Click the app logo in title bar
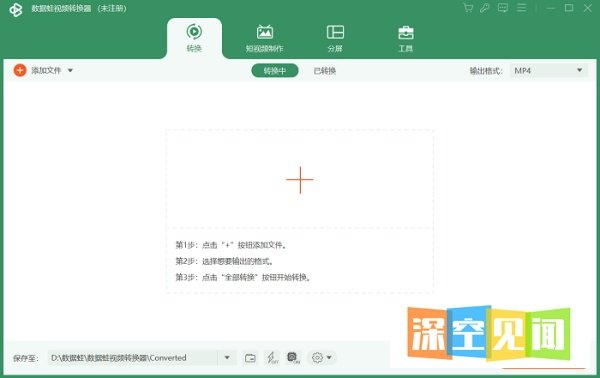 (x=16, y=10)
